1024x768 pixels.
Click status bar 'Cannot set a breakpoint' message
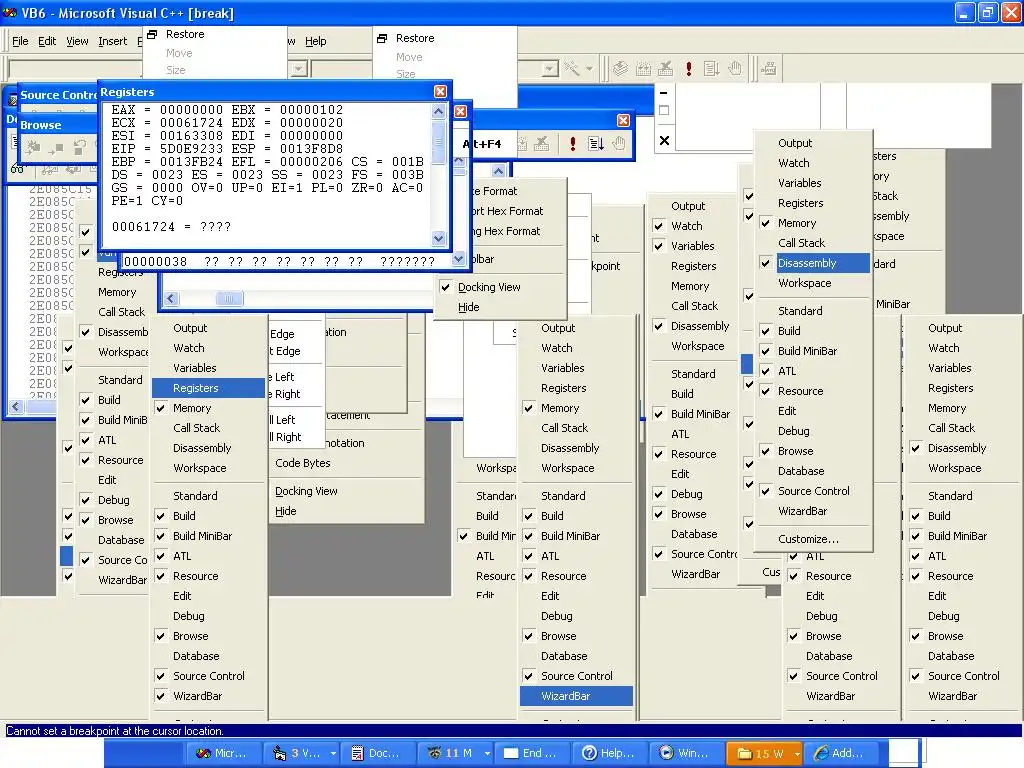pos(115,731)
